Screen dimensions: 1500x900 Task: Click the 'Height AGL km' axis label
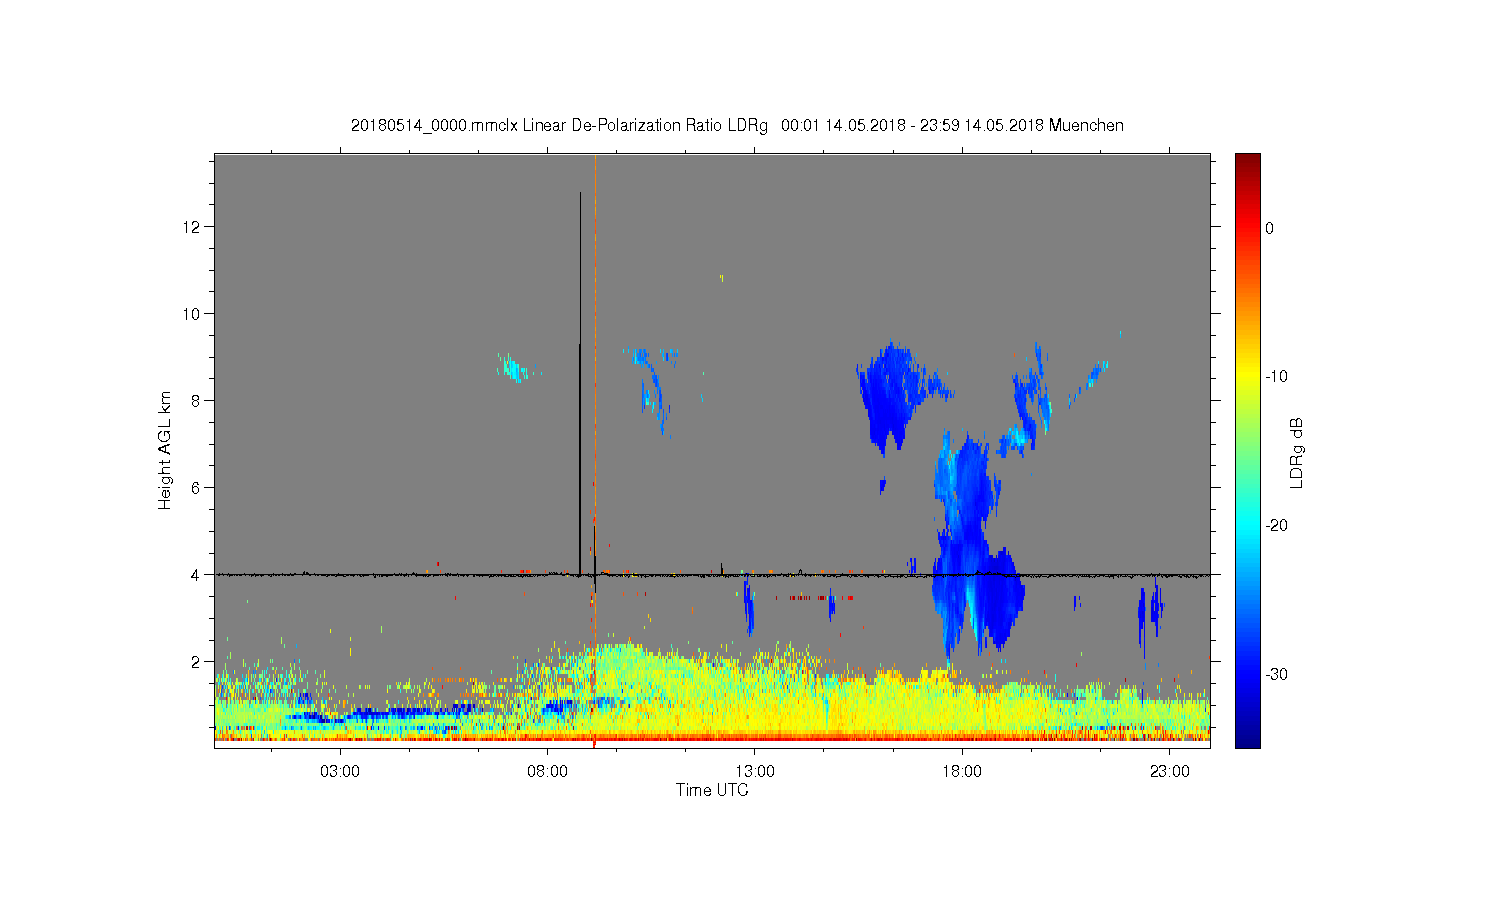[x=165, y=450]
